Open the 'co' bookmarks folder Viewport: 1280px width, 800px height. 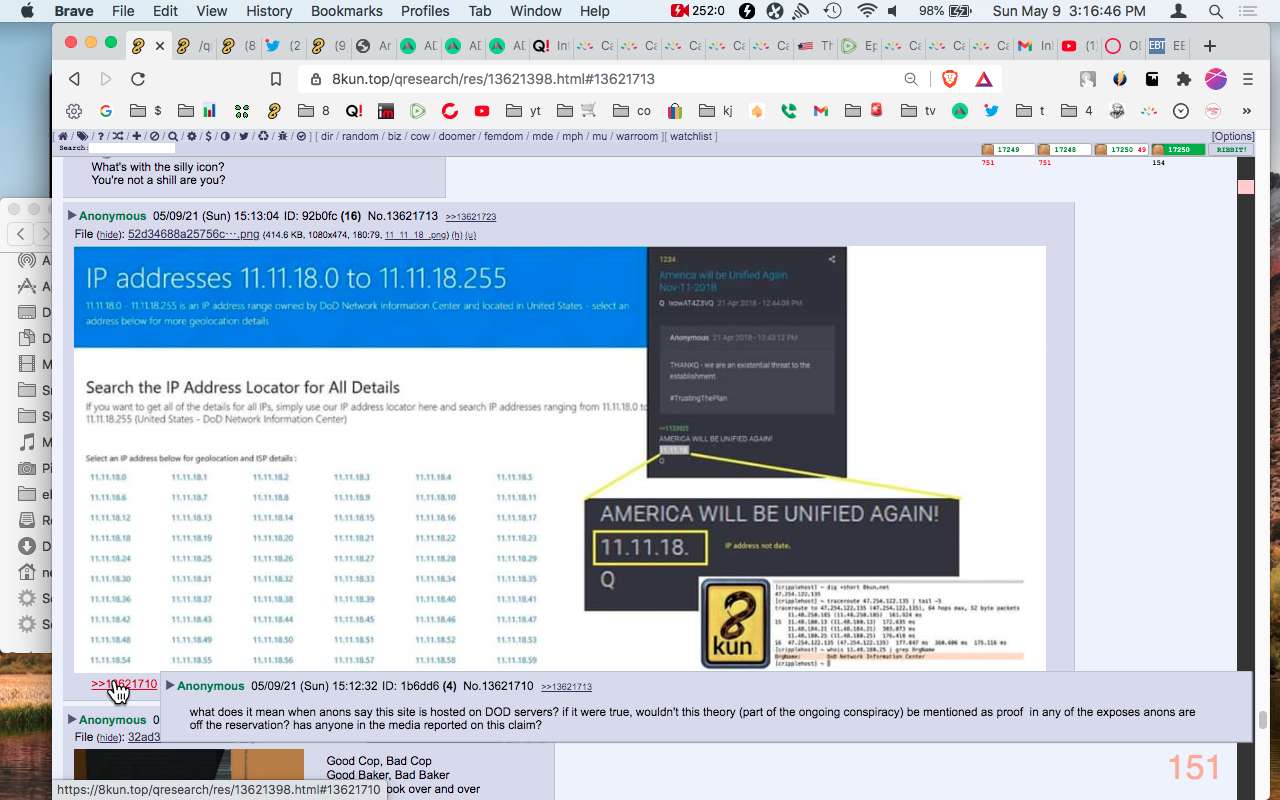(632, 111)
